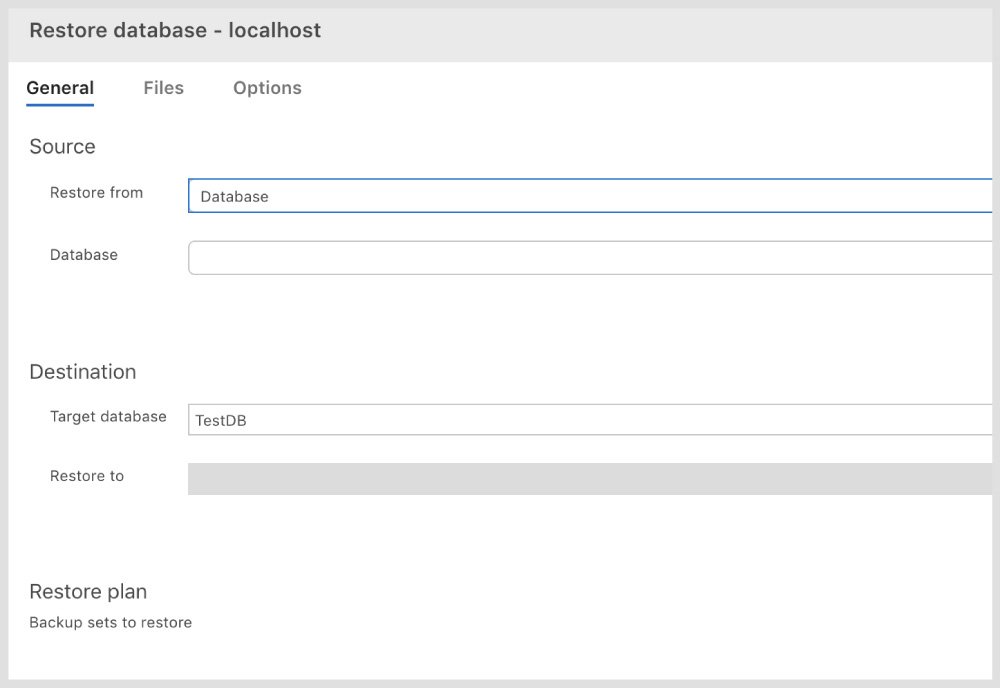Click the Restore plan section heading

(x=88, y=591)
